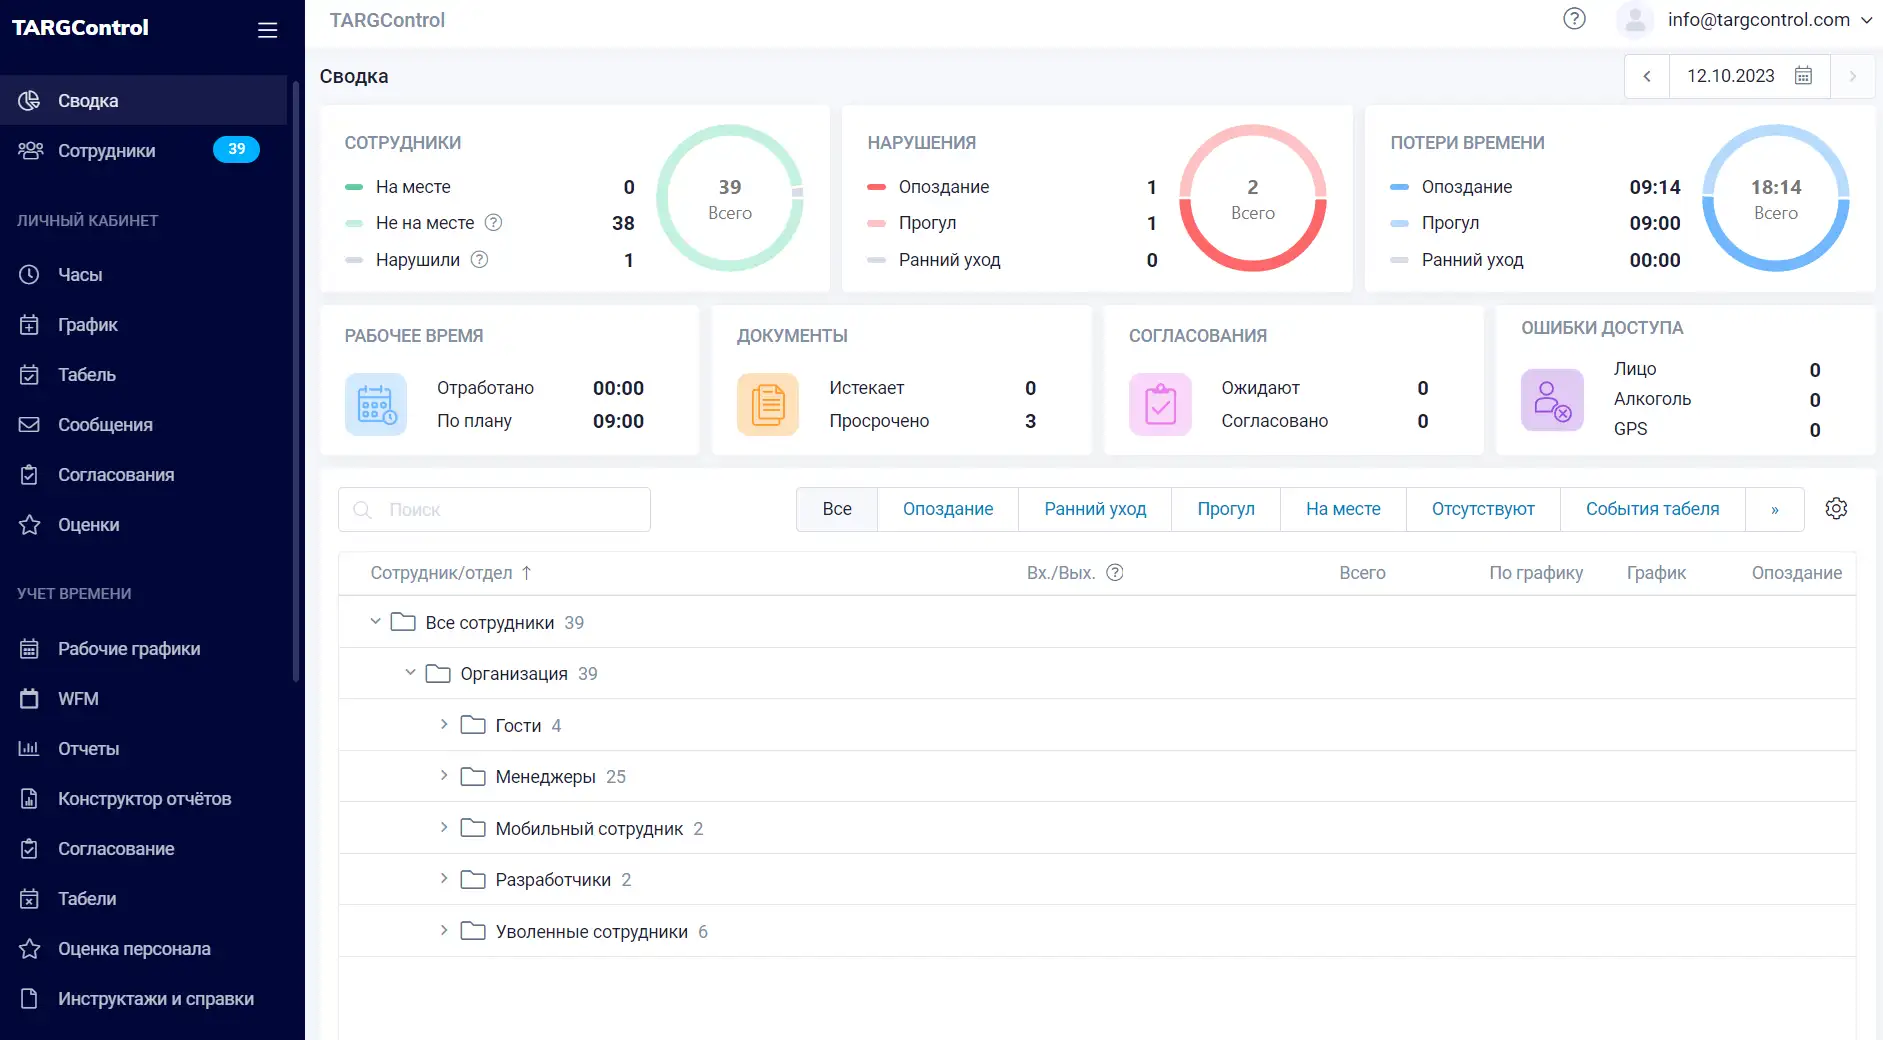This screenshot has height=1040, width=1883.
Task: Select the 'Отсутствуют' filter tab
Action: point(1483,509)
